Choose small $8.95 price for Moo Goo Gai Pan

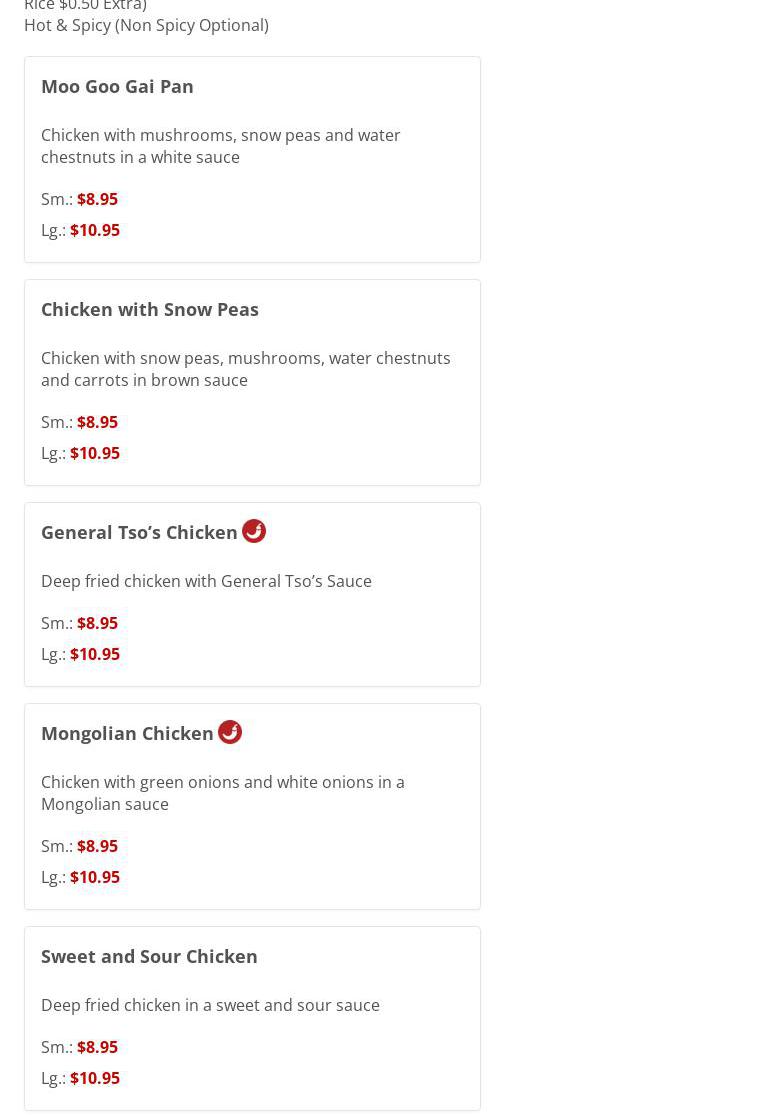pyautogui.click(x=97, y=199)
